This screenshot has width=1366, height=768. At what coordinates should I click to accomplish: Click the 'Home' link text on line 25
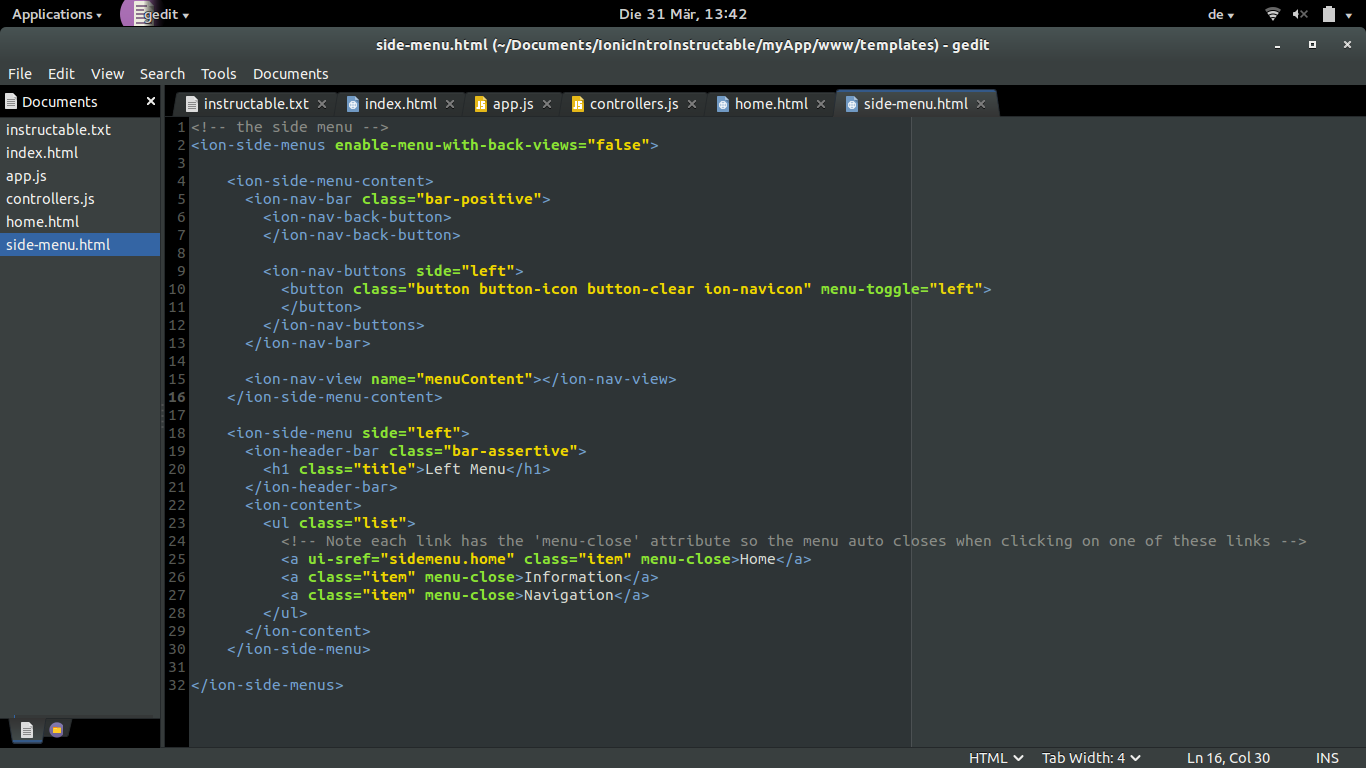tap(758, 559)
